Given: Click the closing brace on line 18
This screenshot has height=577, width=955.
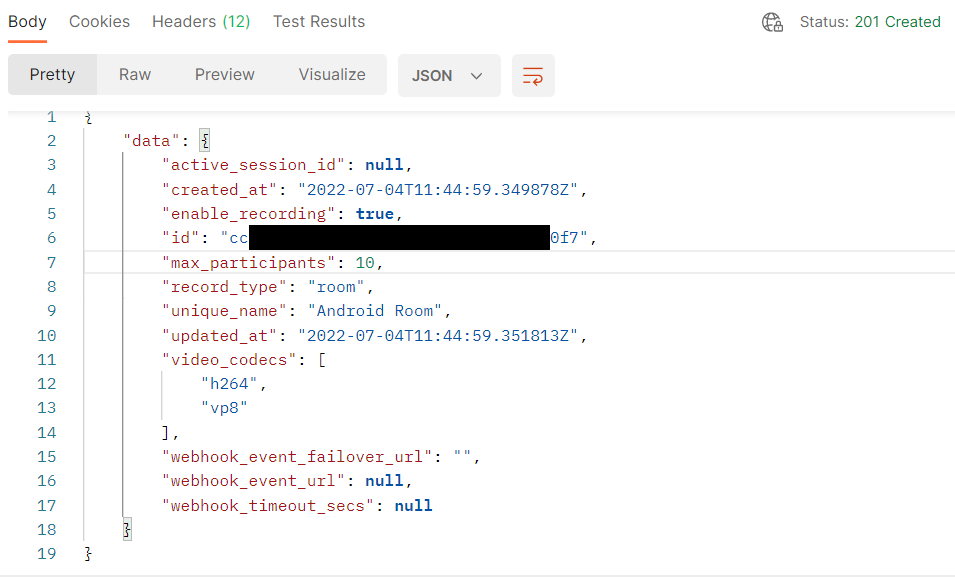Looking at the screenshot, I should [127, 529].
